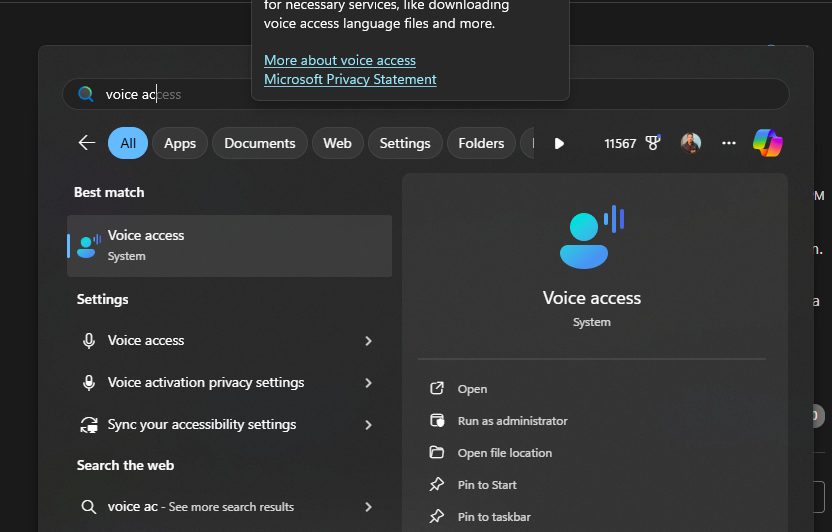
Task: Switch to the Apps filter tab
Action: pyautogui.click(x=180, y=143)
